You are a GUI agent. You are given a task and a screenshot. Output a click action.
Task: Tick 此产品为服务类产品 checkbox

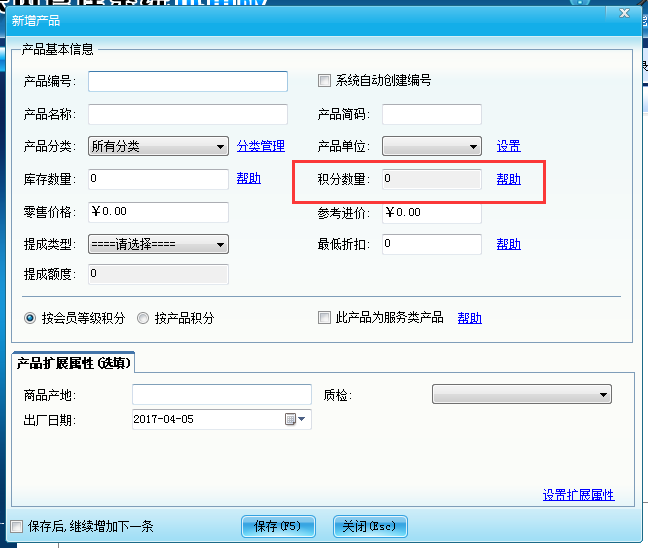tap(324, 317)
